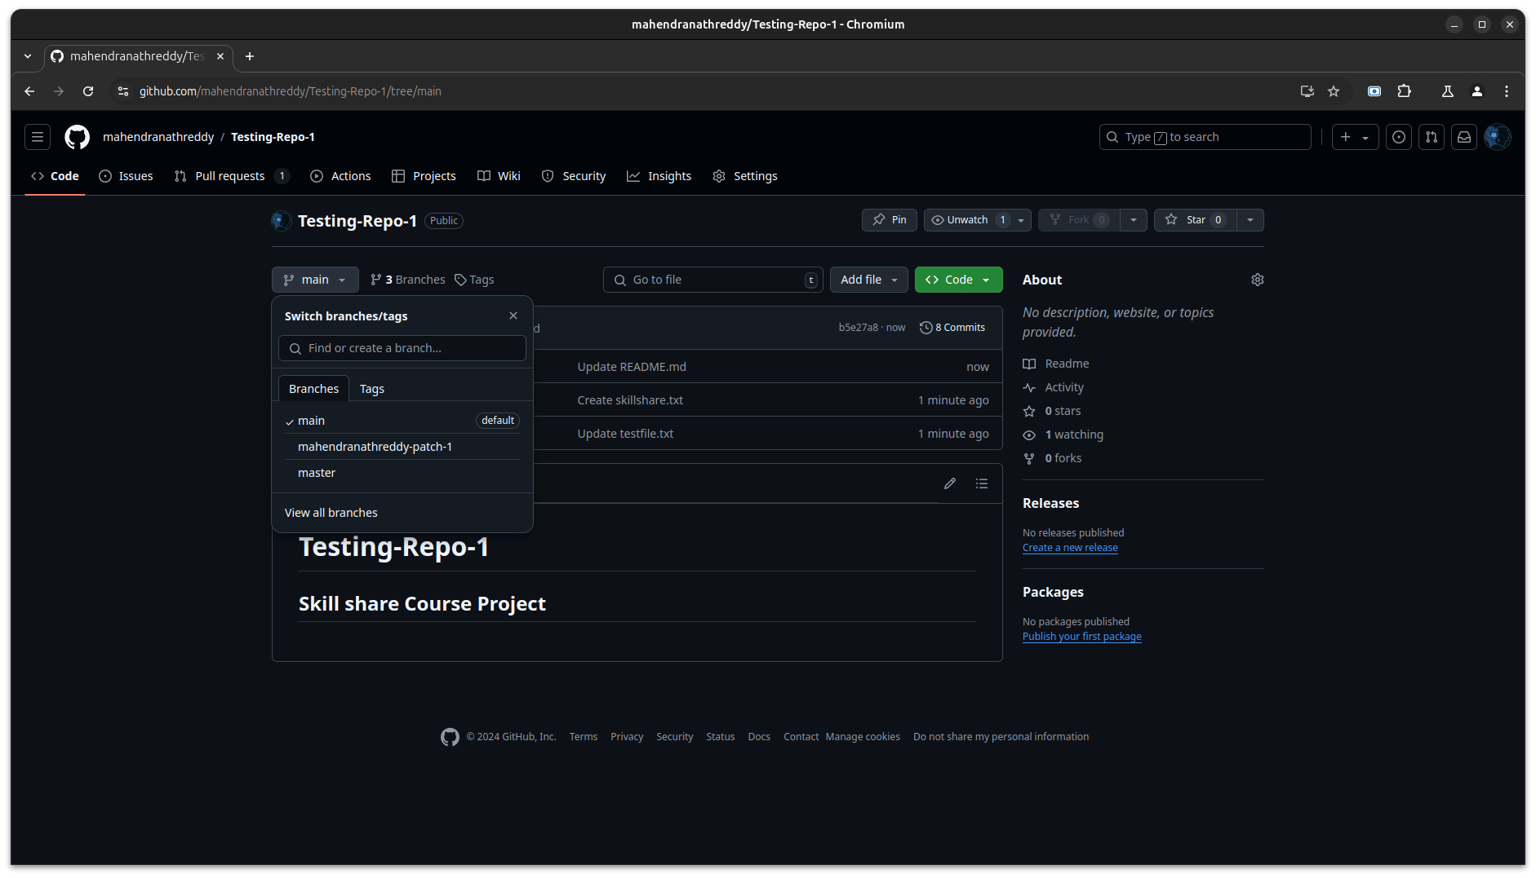Image resolution: width=1536 pixels, height=878 pixels.
Task: Switch to the Tags tab in branch popup
Action: [x=372, y=389]
